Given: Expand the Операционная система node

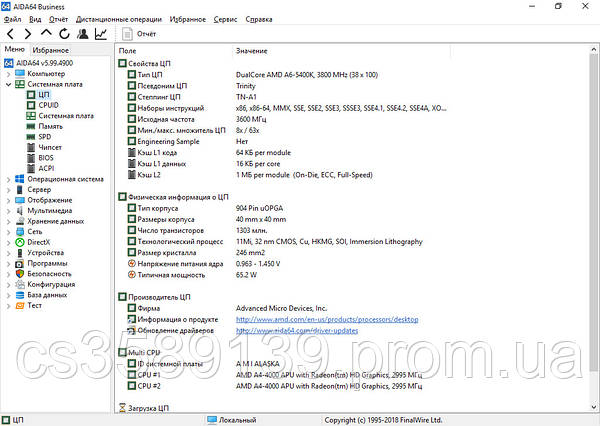Looking at the screenshot, I should coord(8,179).
